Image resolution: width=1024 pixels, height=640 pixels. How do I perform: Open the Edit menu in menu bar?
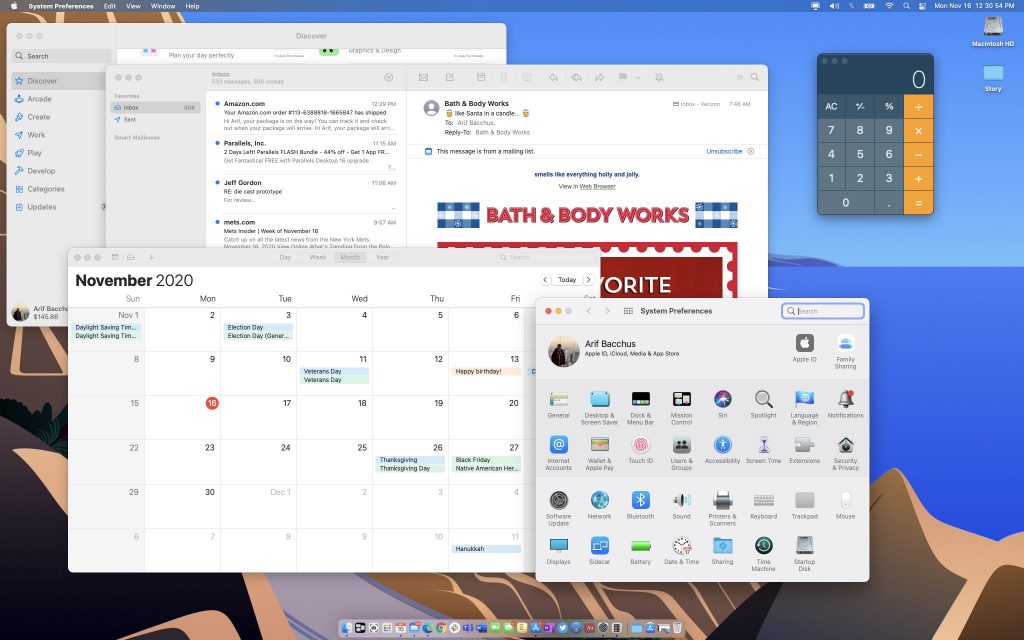click(110, 6)
